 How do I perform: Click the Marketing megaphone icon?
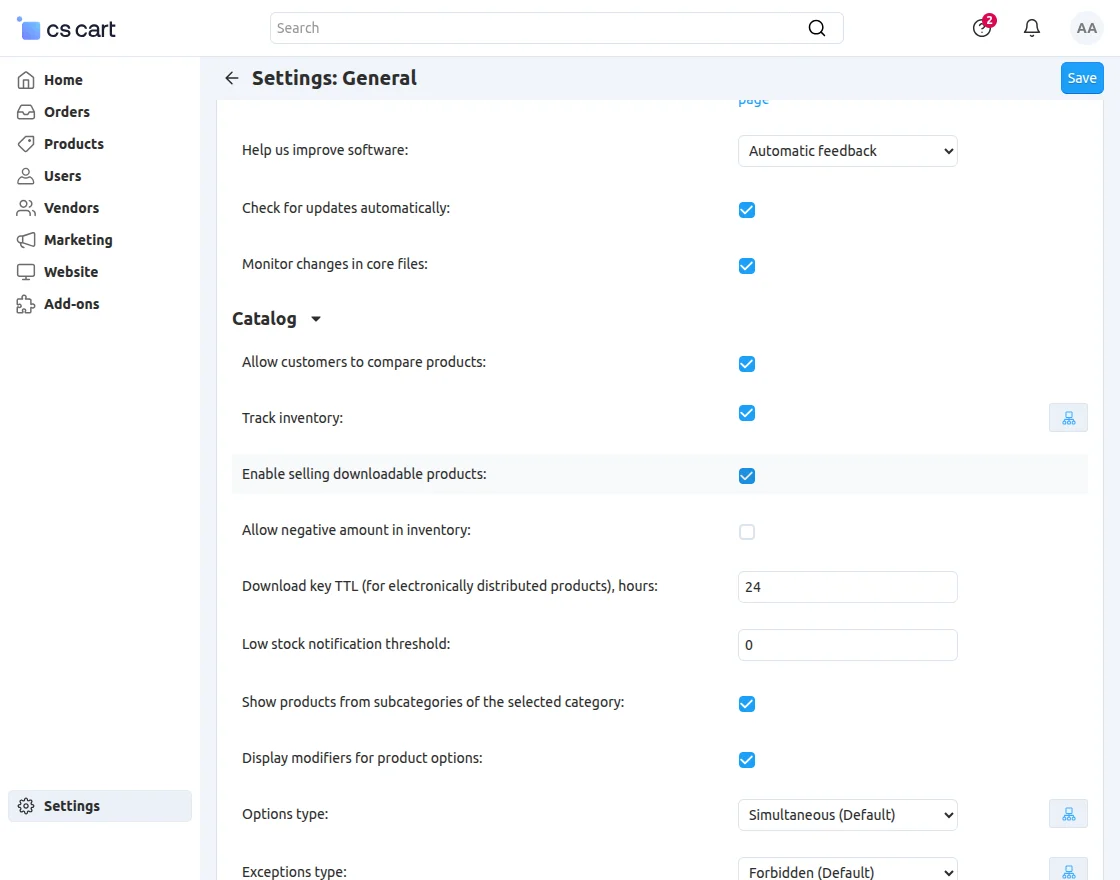click(x=24, y=239)
